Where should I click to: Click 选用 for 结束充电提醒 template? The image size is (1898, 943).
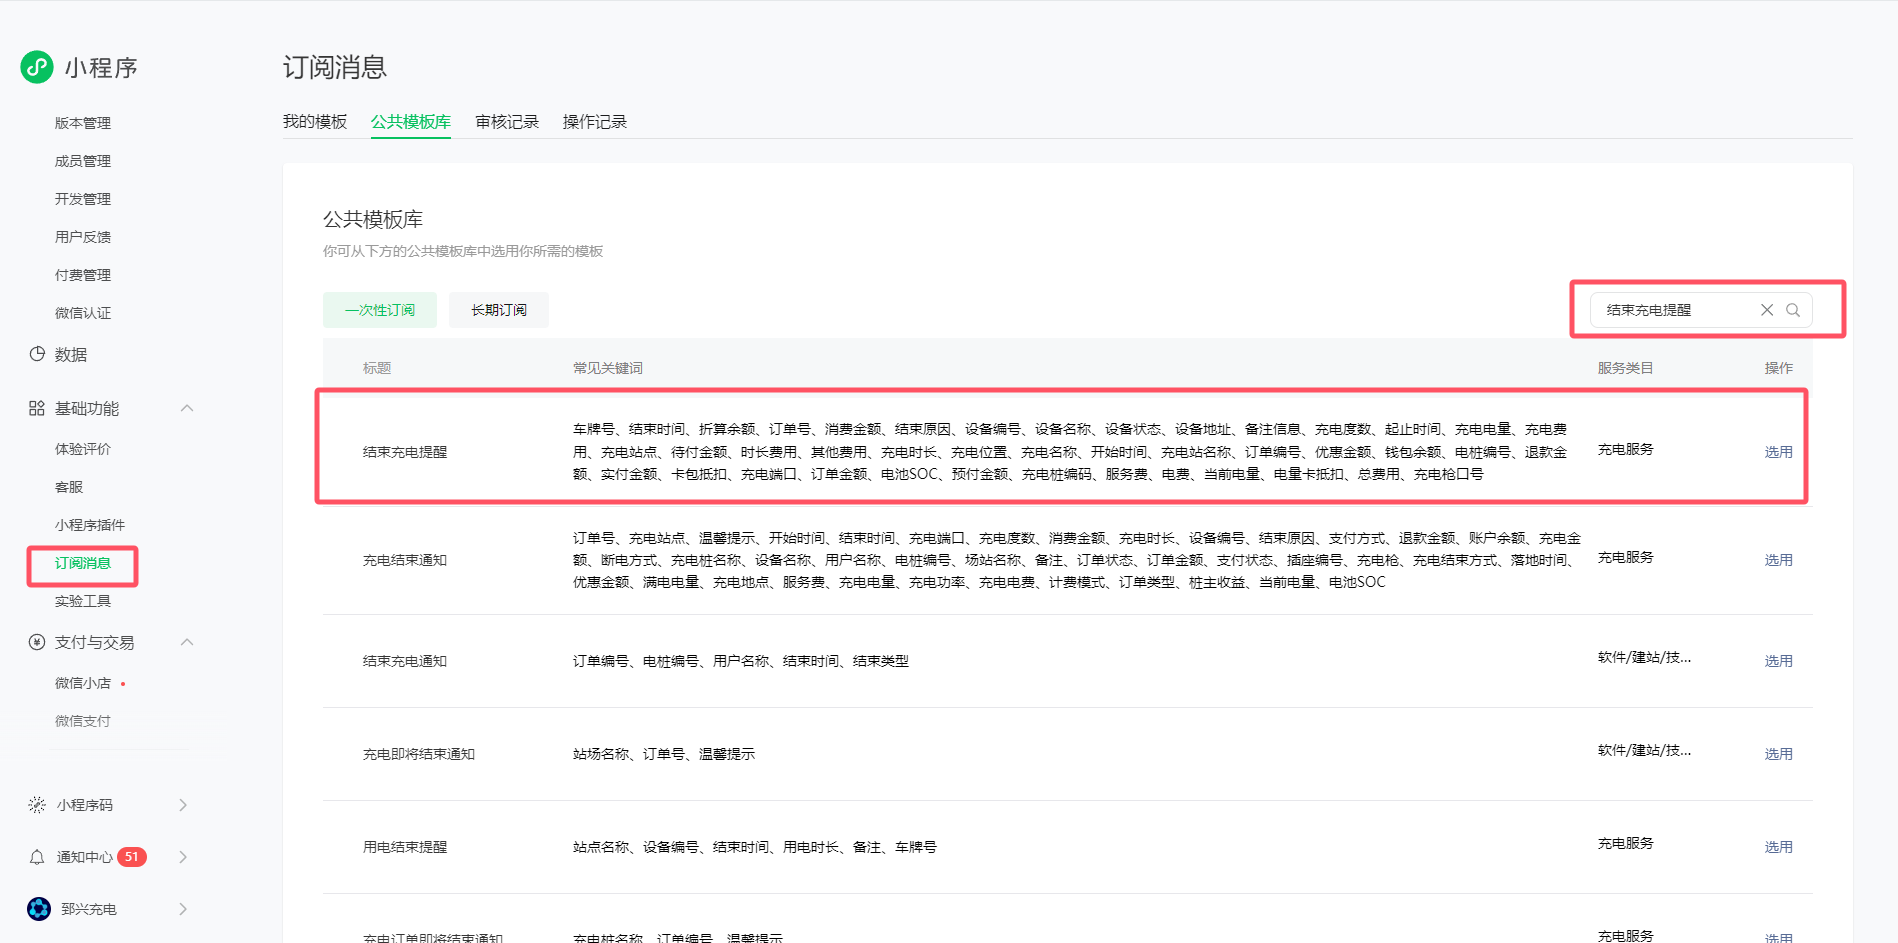1778,452
